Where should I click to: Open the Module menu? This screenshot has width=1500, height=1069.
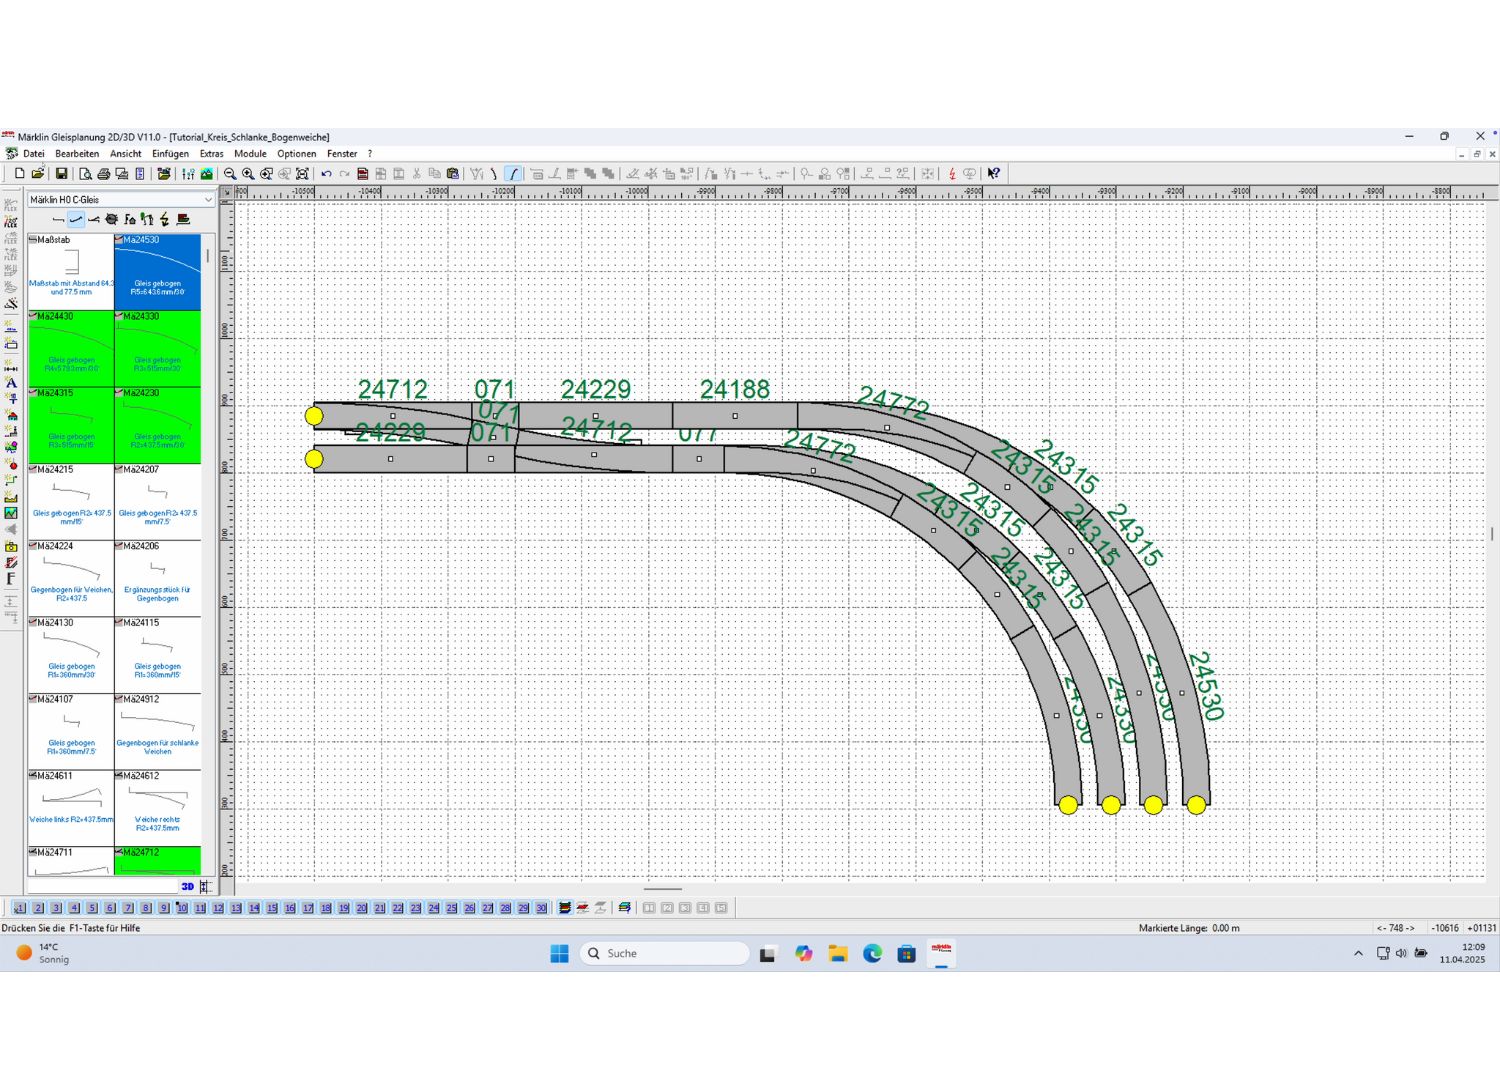[250, 154]
